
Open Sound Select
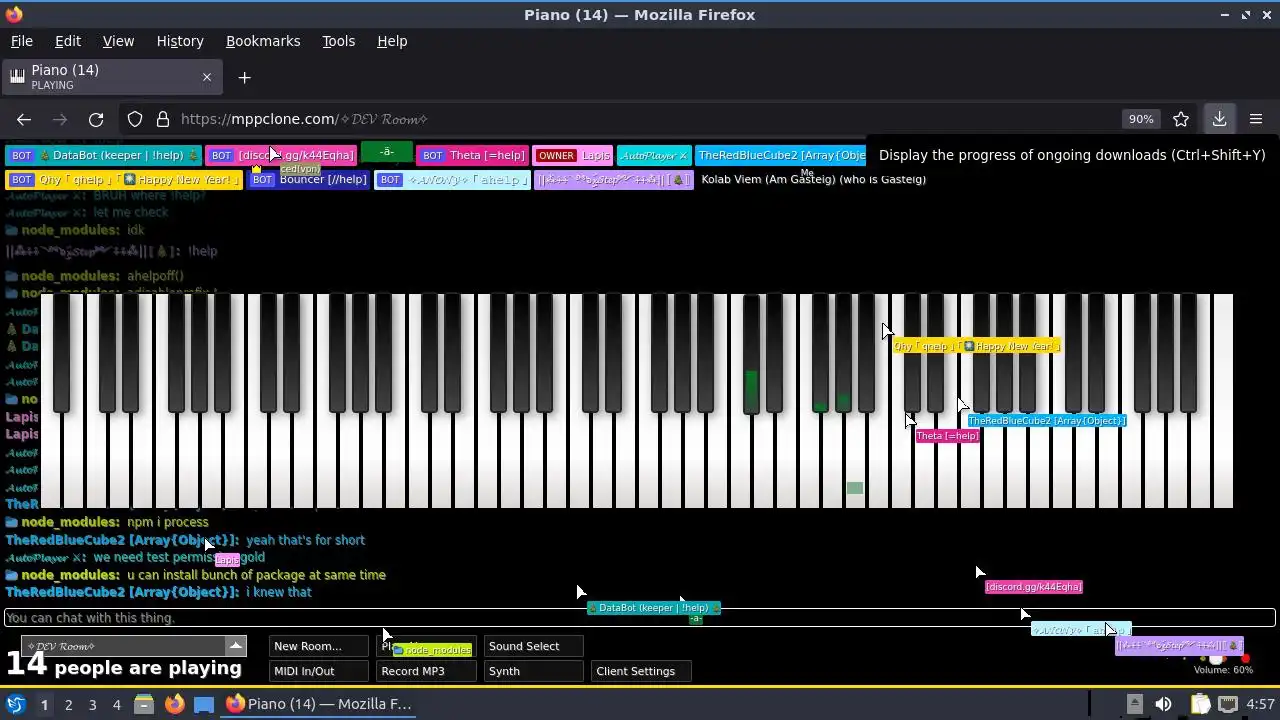(x=533, y=646)
